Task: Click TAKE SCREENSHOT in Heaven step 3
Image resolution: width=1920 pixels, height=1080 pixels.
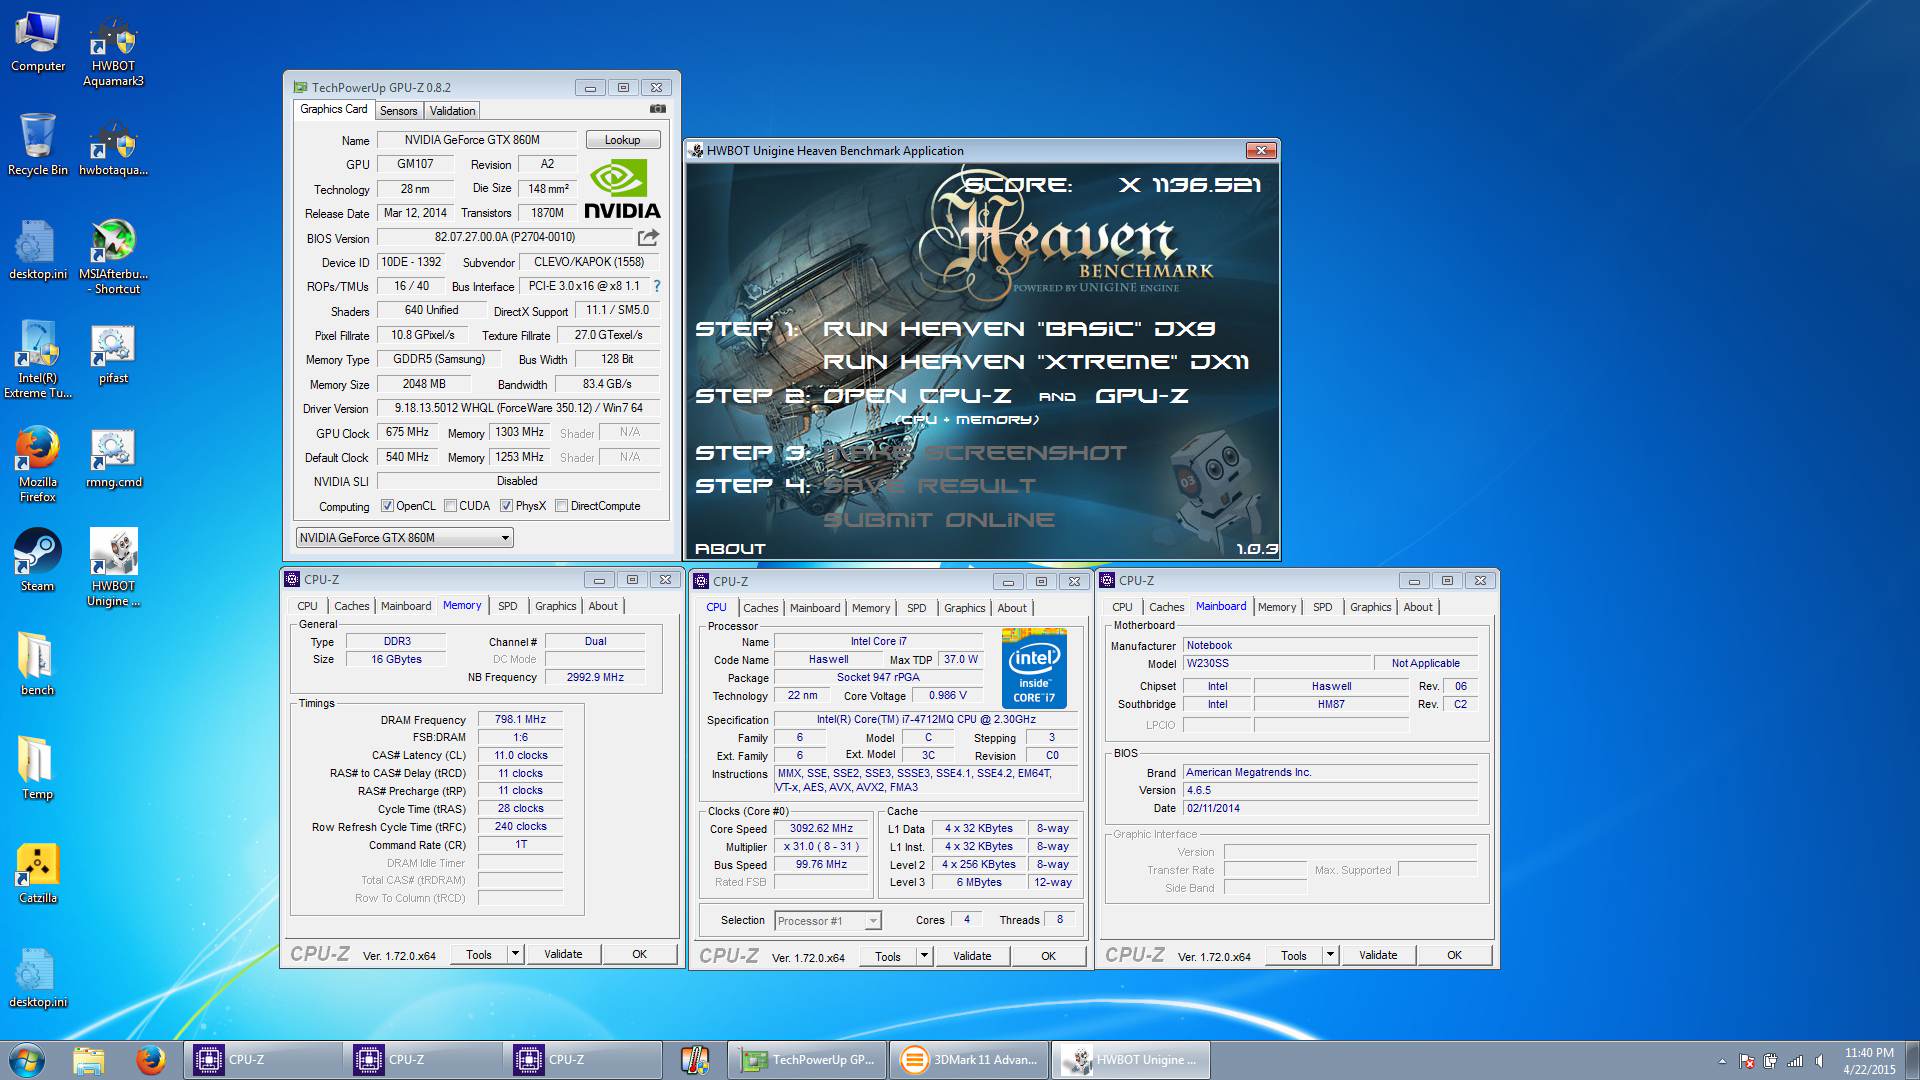Action: (975, 453)
